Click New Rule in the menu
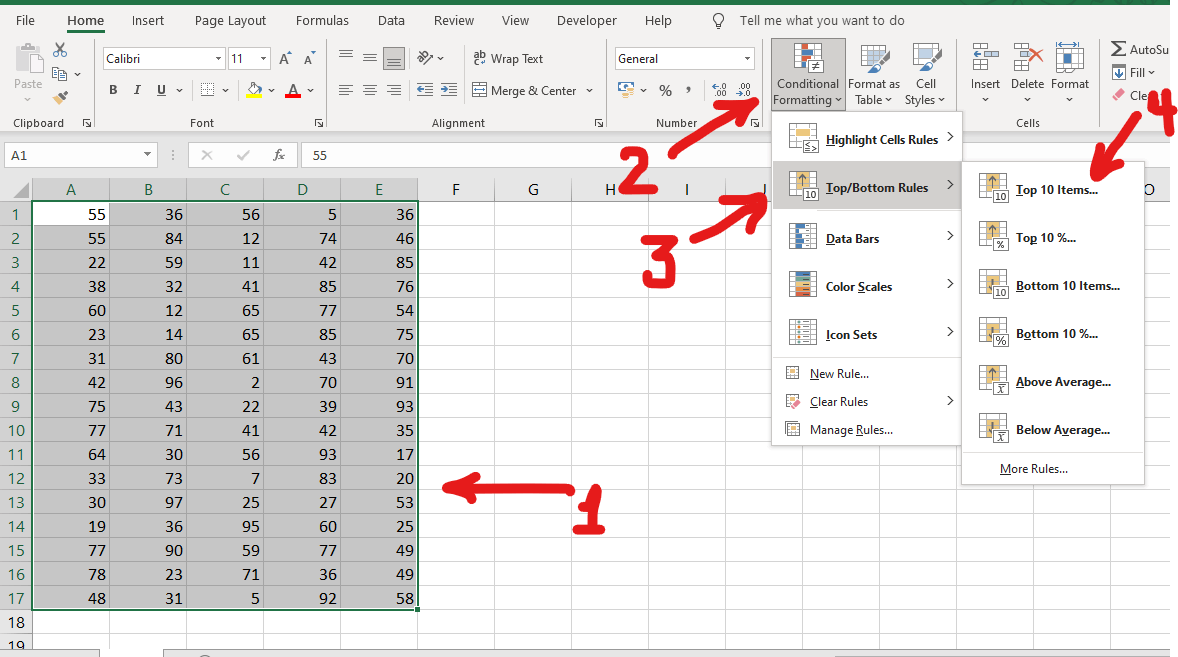This screenshot has height=657, width=1178. click(x=867, y=373)
